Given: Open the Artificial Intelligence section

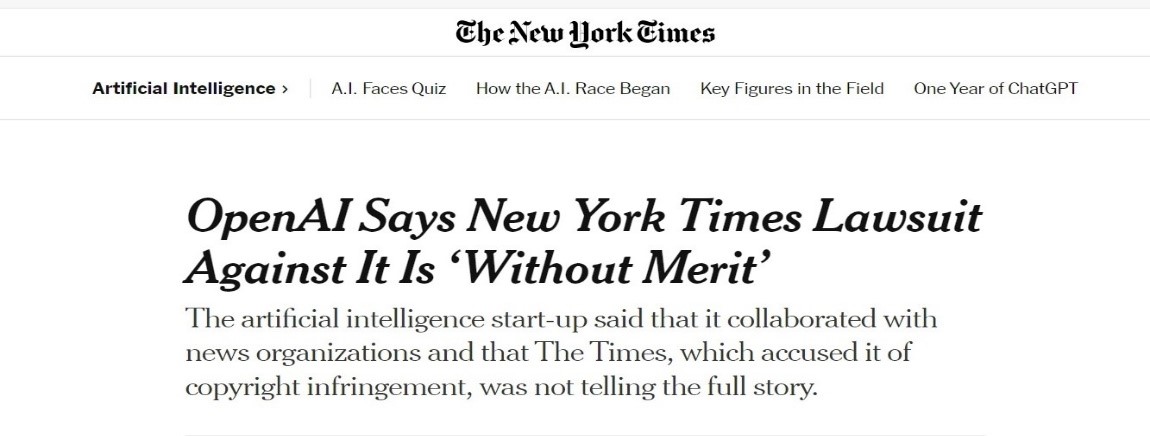Looking at the screenshot, I should click(x=183, y=88).
